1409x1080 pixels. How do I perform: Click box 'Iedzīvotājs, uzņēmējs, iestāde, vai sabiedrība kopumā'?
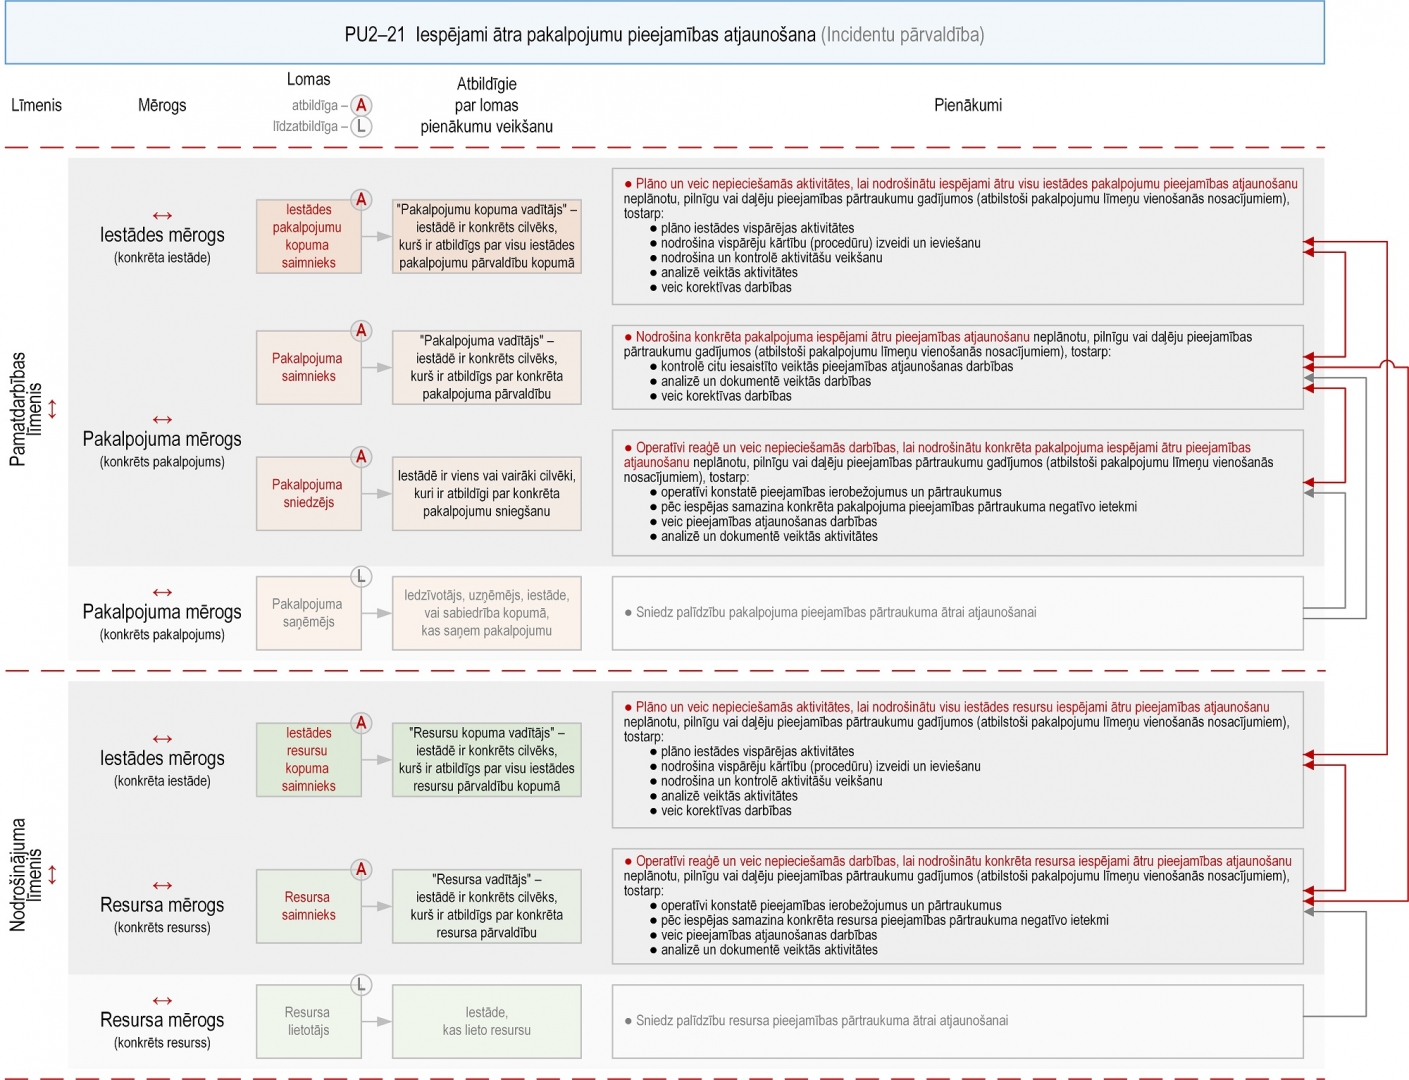click(487, 613)
